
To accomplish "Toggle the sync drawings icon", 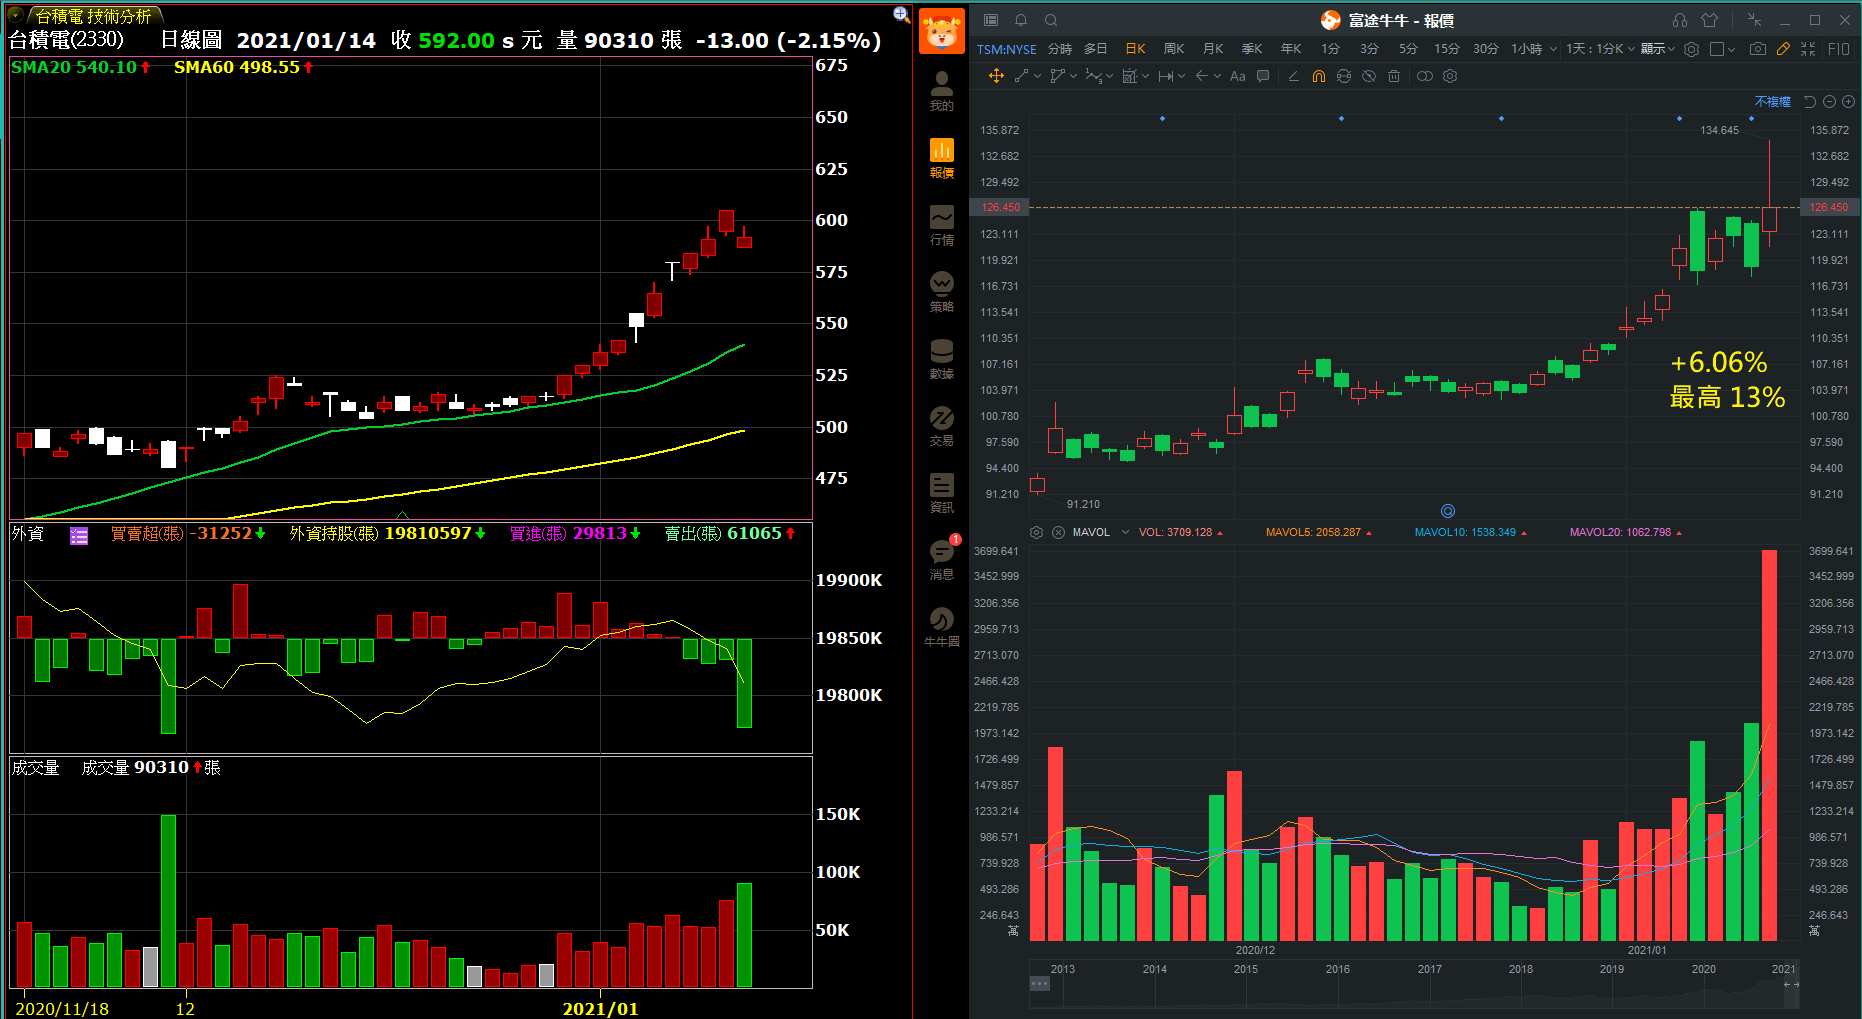I will pos(1344,76).
